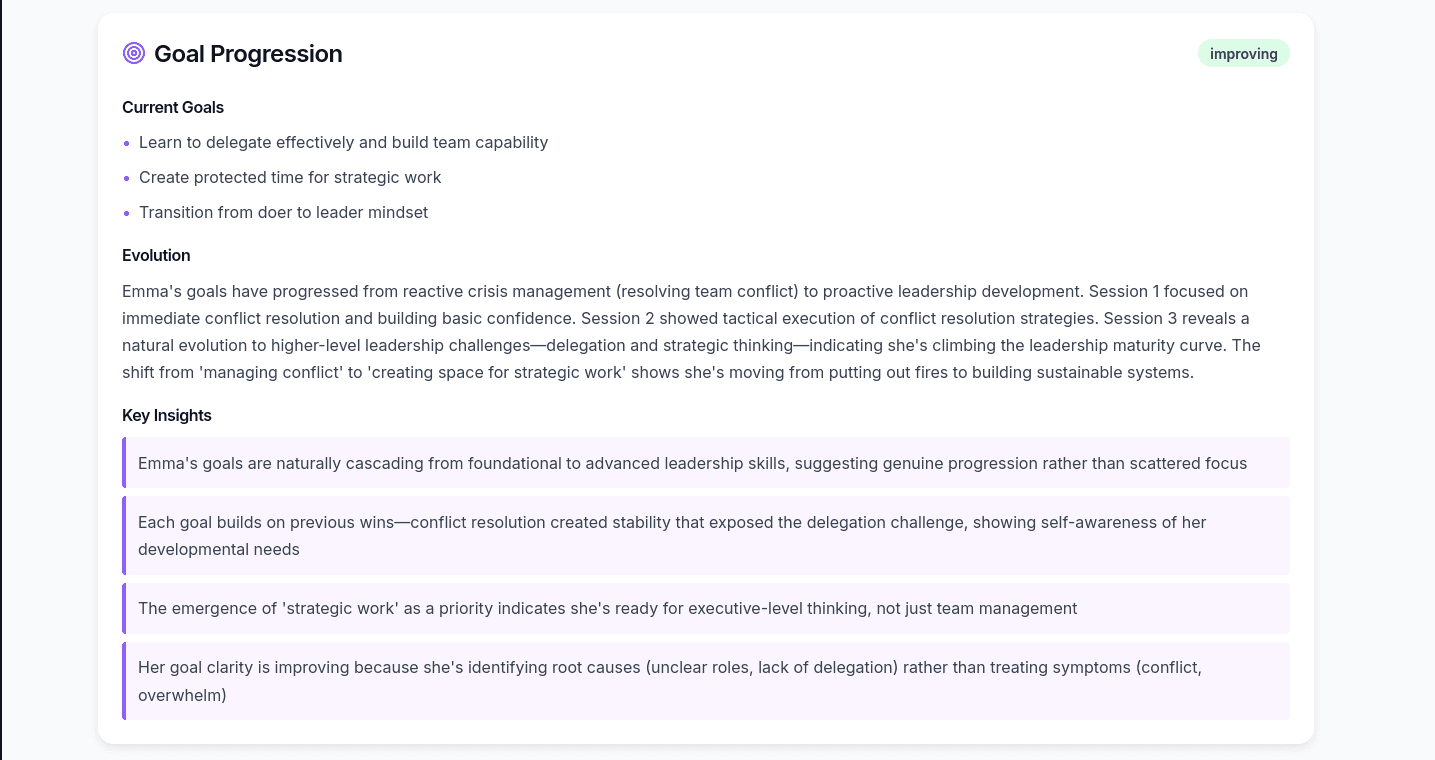Click the purple bullet before "Learn to delegate"
Viewport: 1435px width, 760px height.
tap(127, 143)
